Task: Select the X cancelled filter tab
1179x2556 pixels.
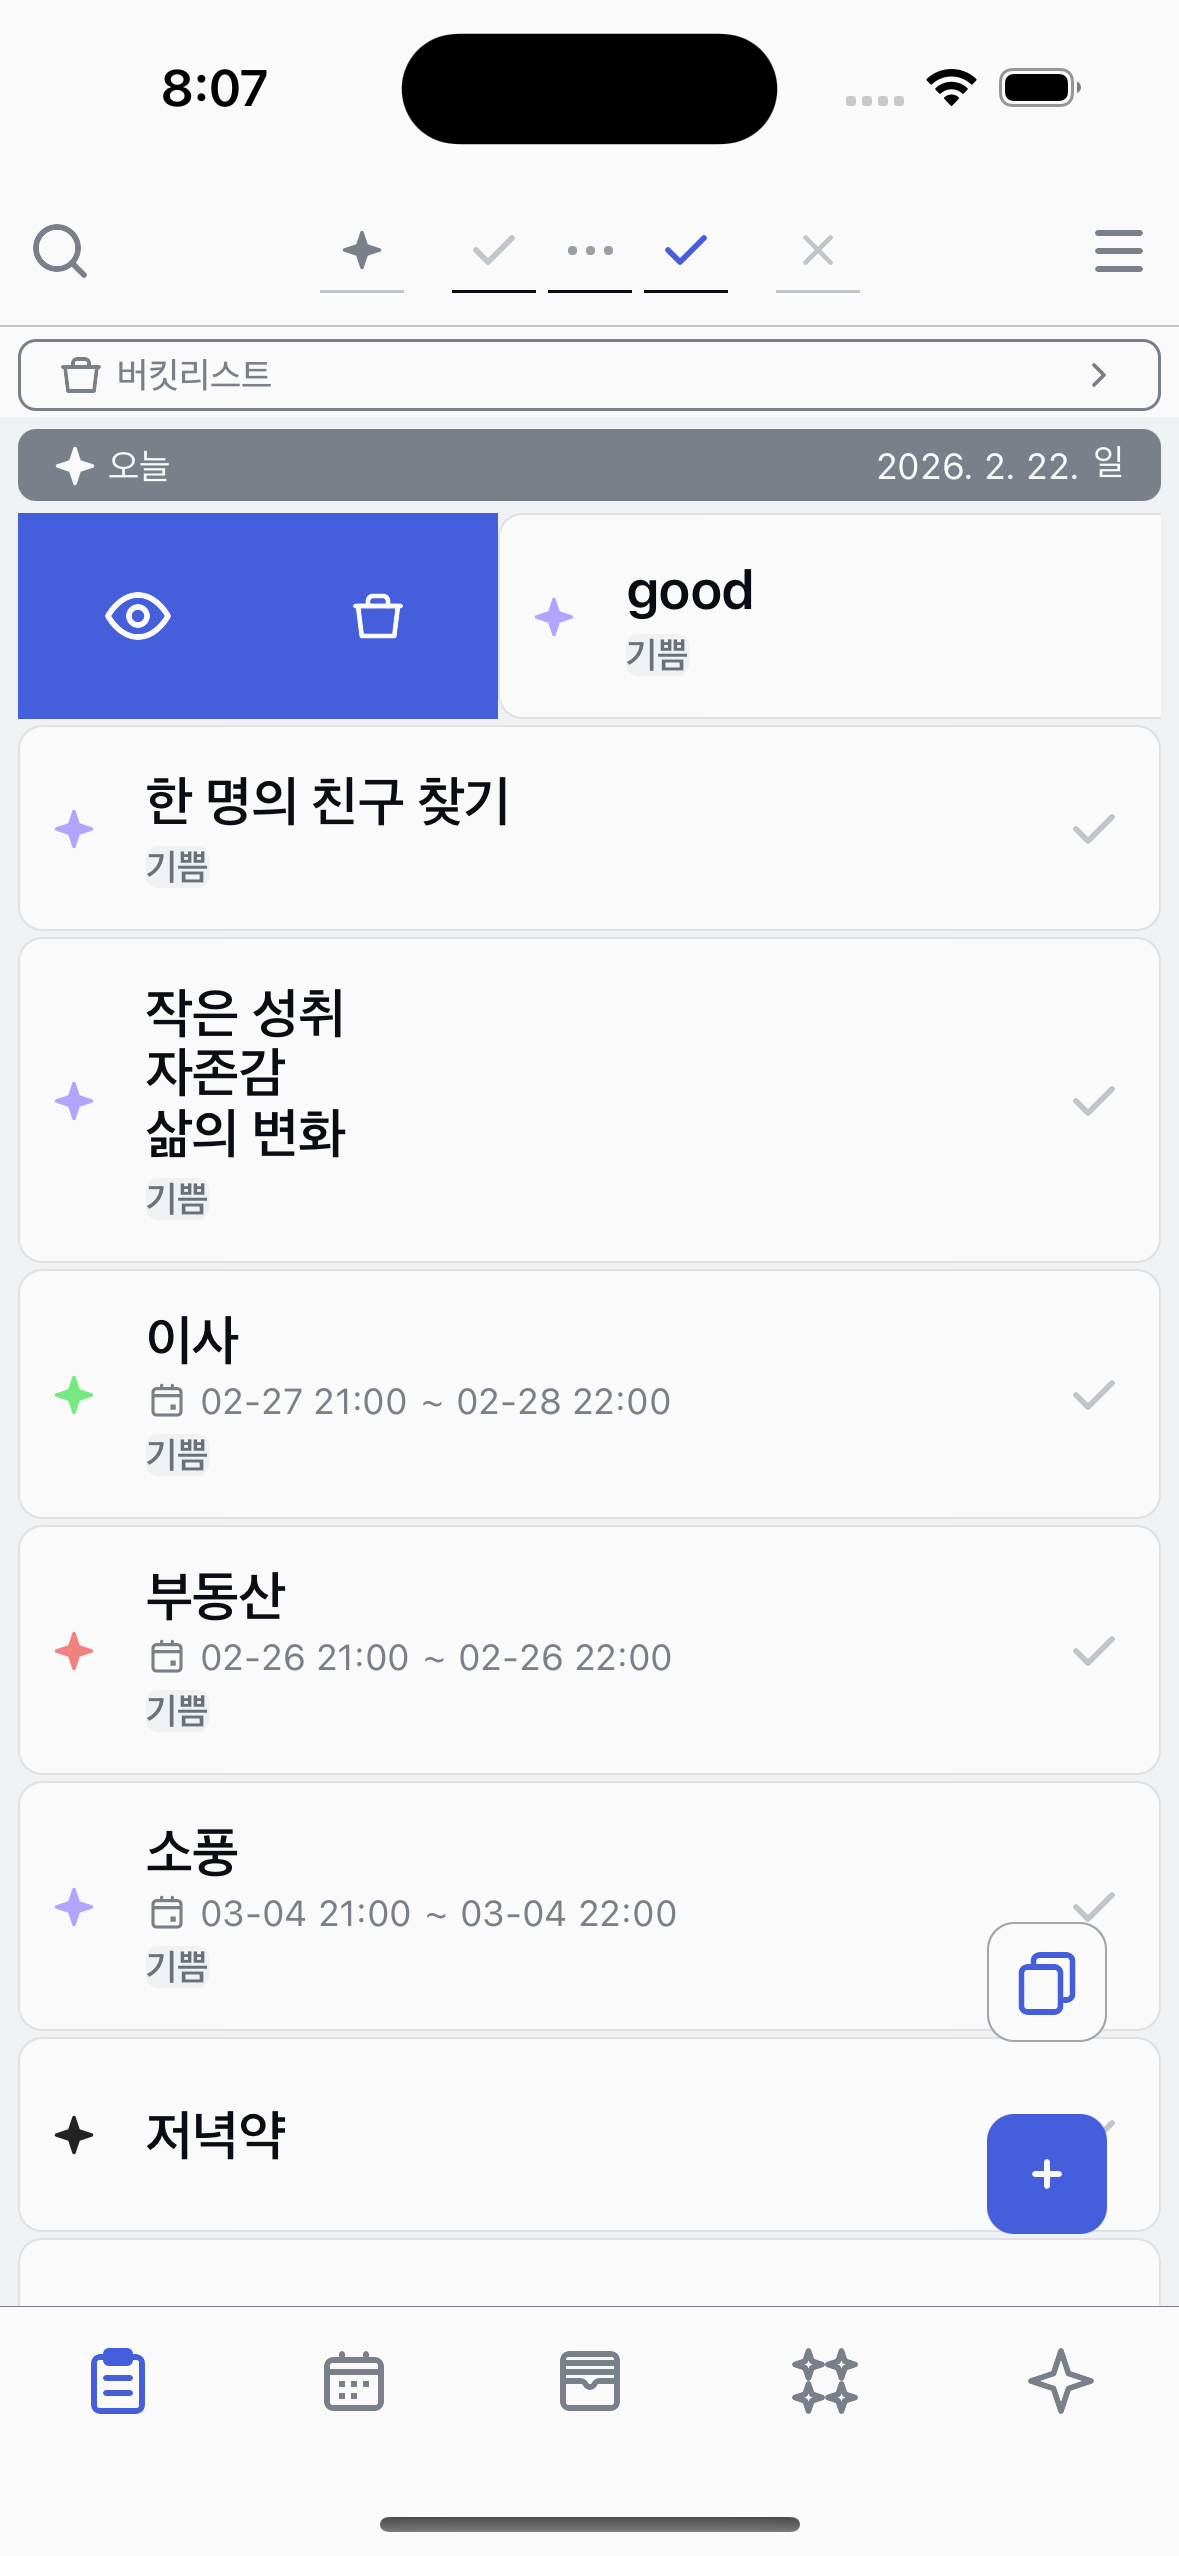Action: coord(817,251)
